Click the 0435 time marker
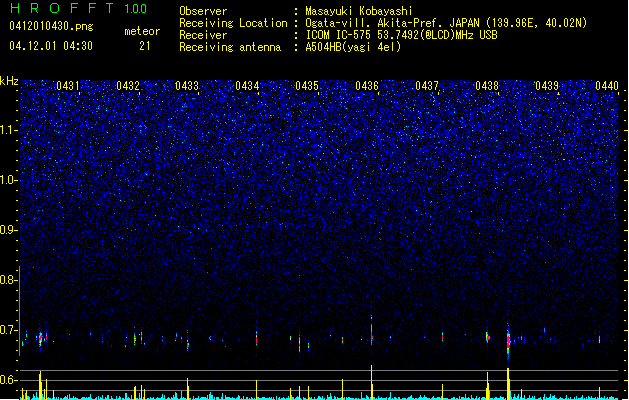The height and width of the screenshot is (400, 629). coord(307,86)
